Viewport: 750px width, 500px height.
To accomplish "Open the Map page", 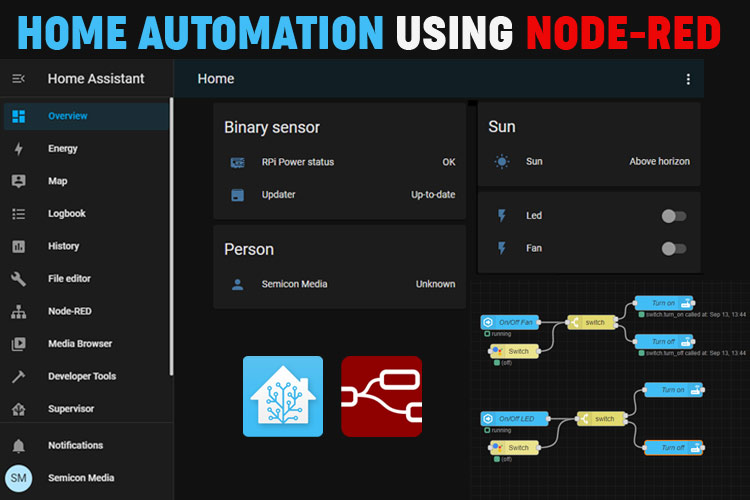I will (x=86, y=181).
